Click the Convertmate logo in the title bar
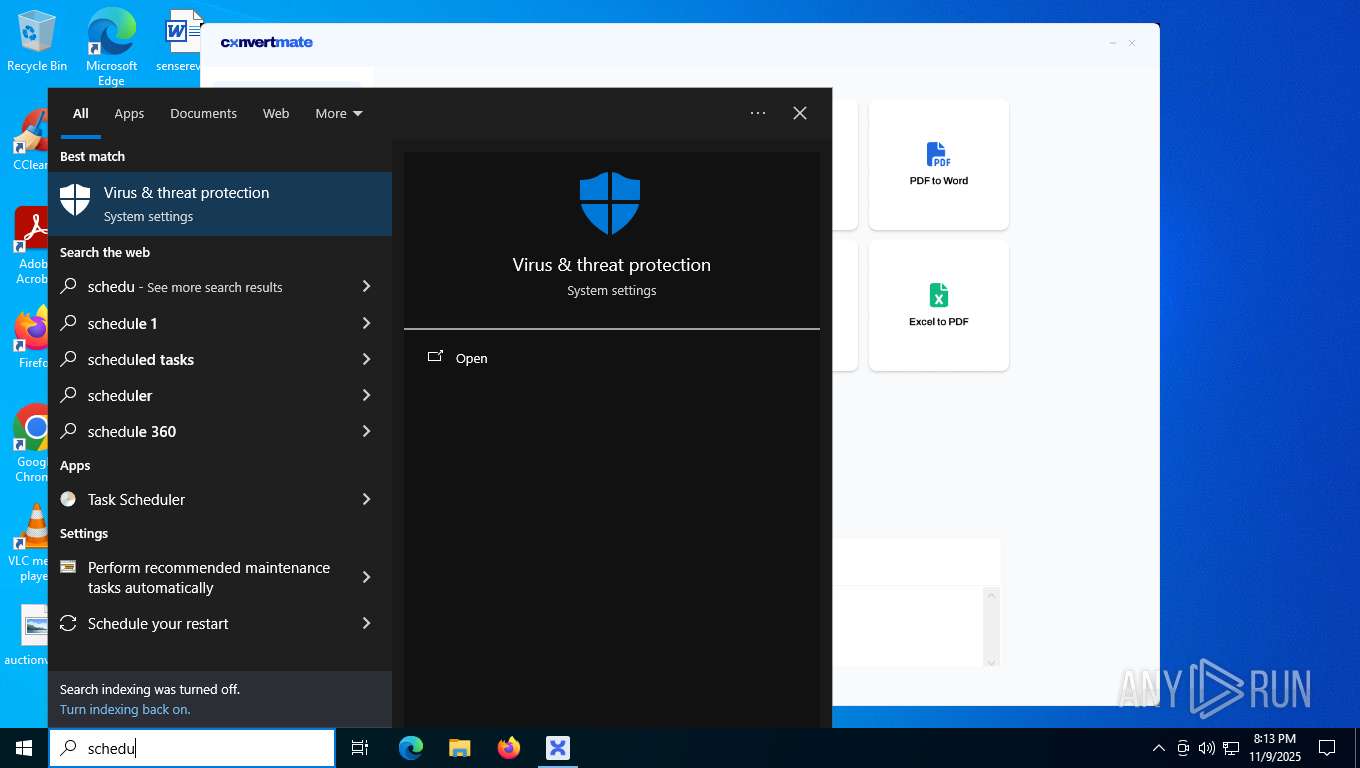The height and width of the screenshot is (768, 1360). click(267, 42)
